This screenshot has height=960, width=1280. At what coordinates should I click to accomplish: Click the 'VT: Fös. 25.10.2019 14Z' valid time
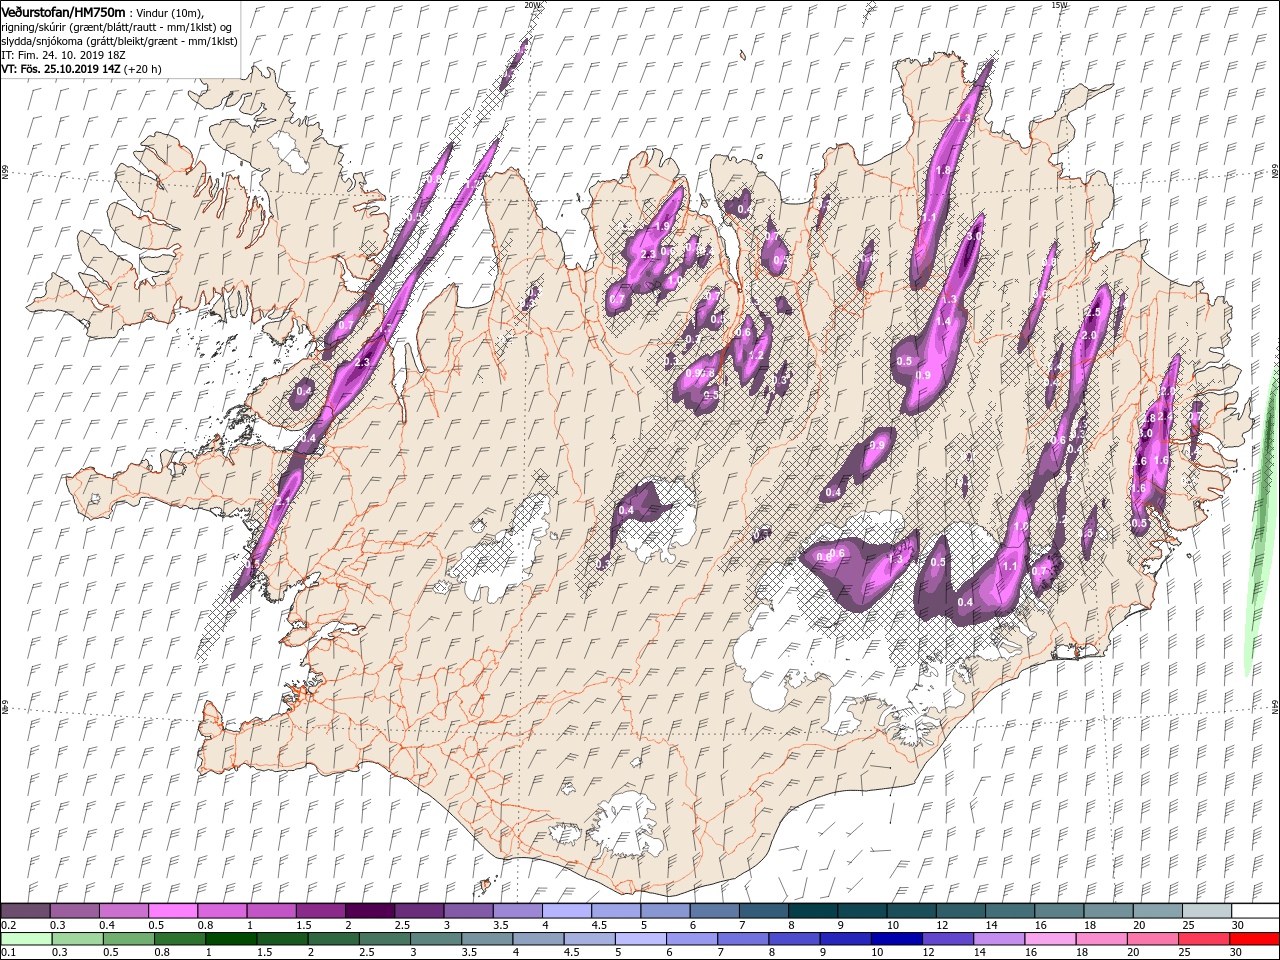(62, 69)
